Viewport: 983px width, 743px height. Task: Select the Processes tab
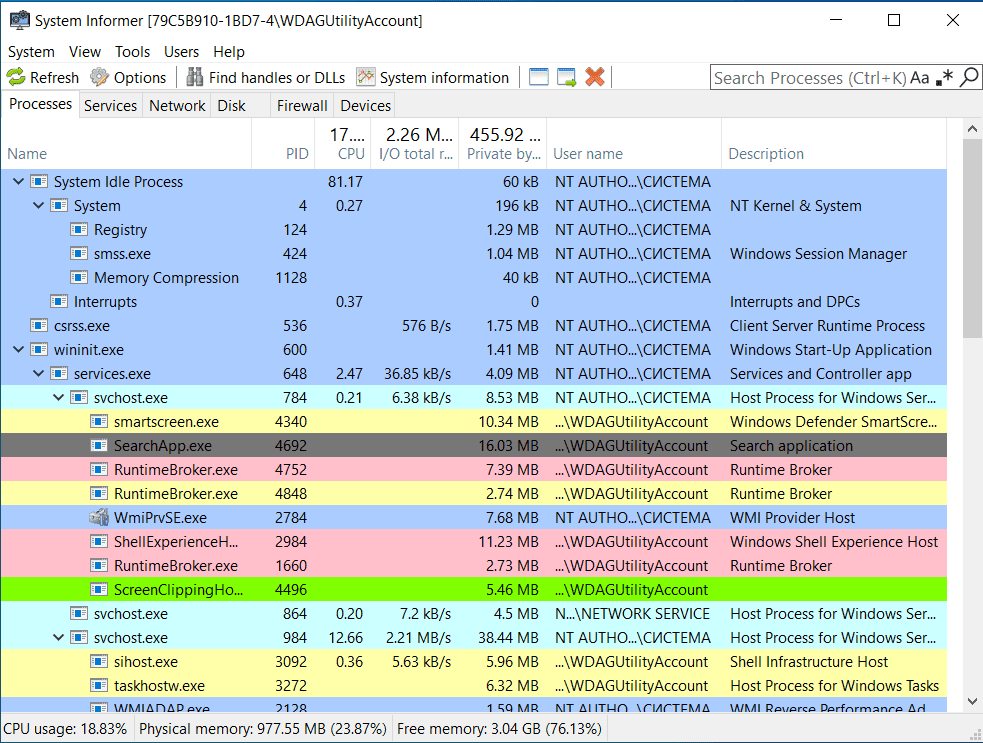coord(40,104)
